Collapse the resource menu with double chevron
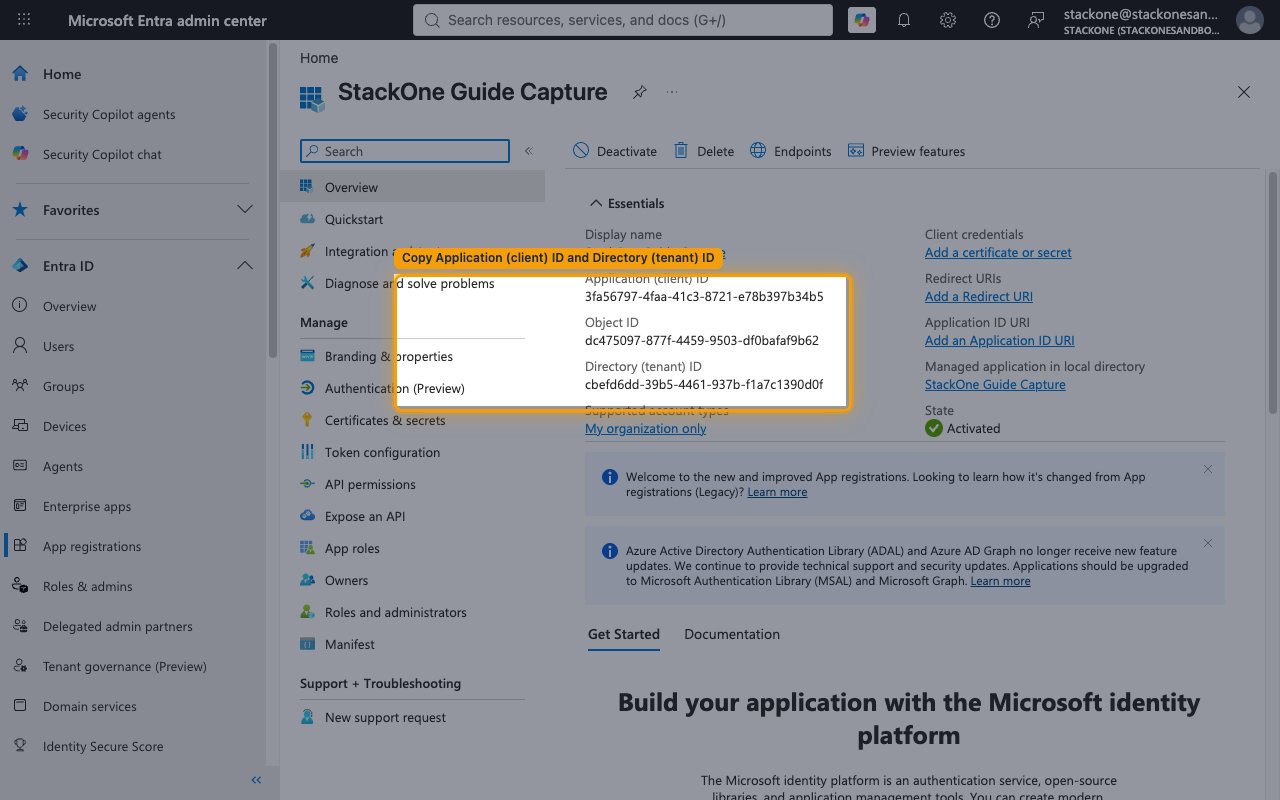This screenshot has width=1280, height=800. click(x=528, y=151)
